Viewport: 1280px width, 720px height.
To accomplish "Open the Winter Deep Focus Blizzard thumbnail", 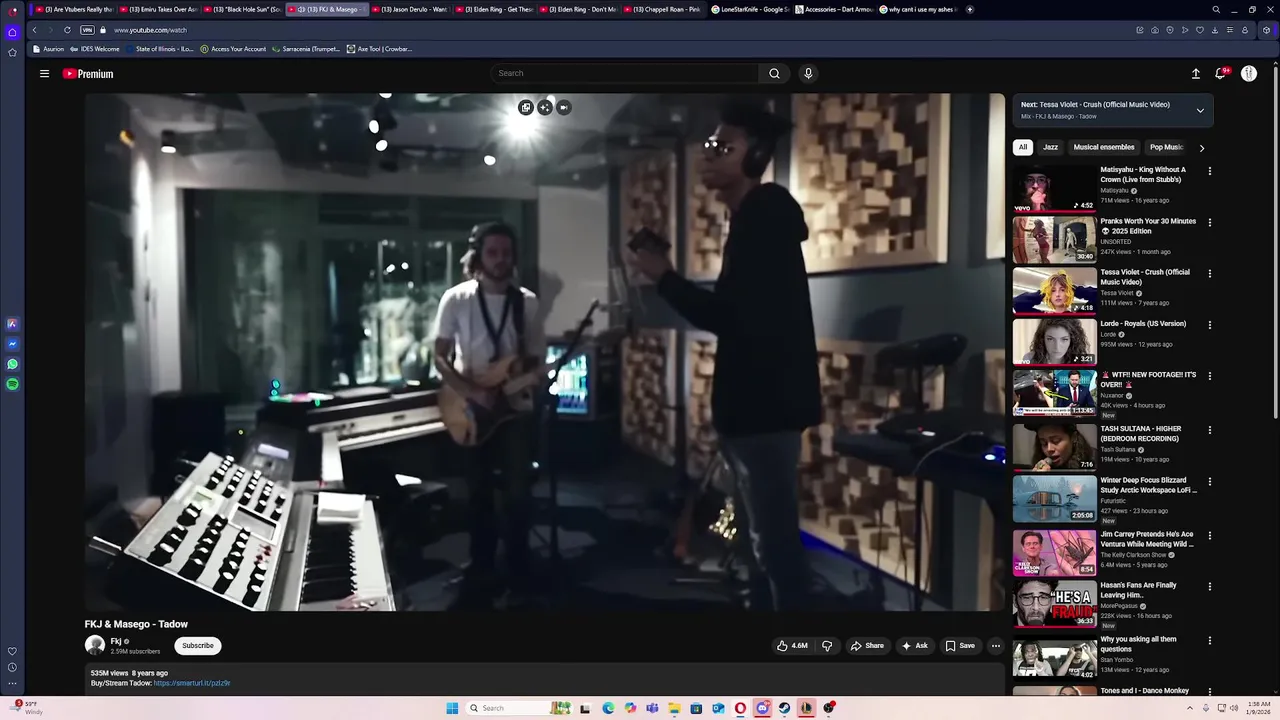I will point(1054,498).
